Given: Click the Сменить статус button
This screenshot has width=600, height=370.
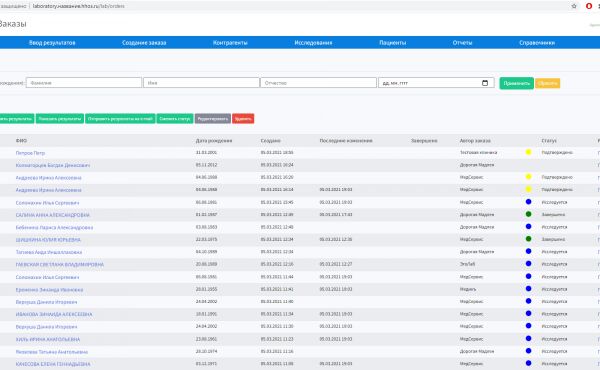Looking at the screenshot, I should click(x=175, y=119).
